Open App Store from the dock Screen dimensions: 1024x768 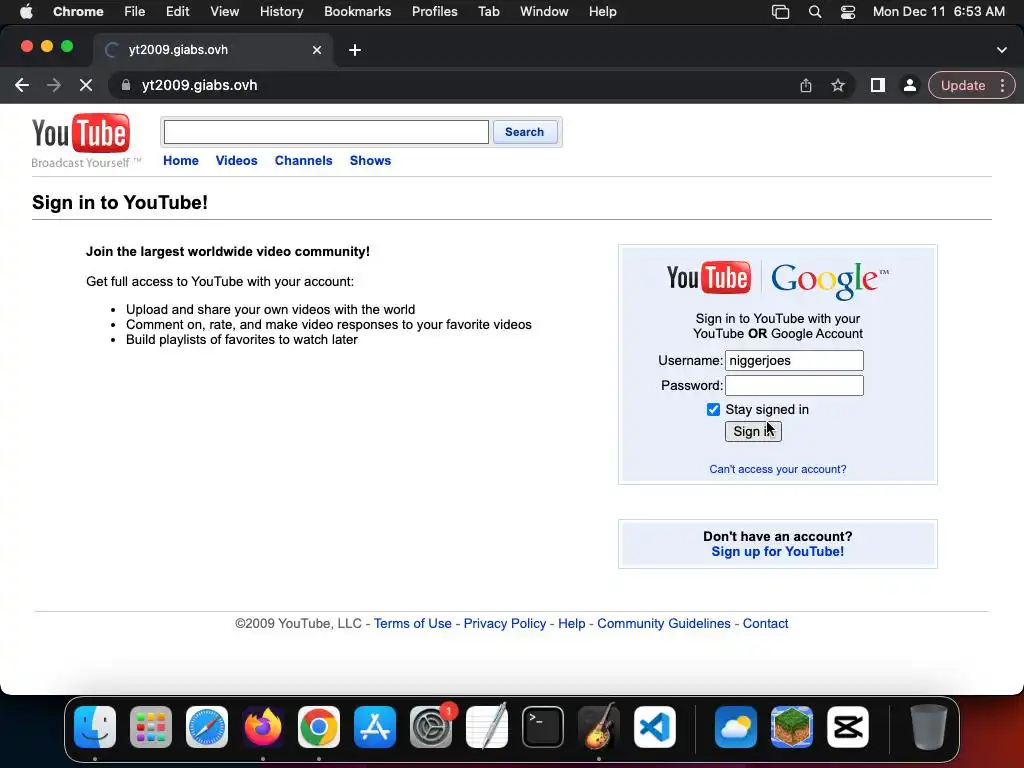pyautogui.click(x=375, y=727)
